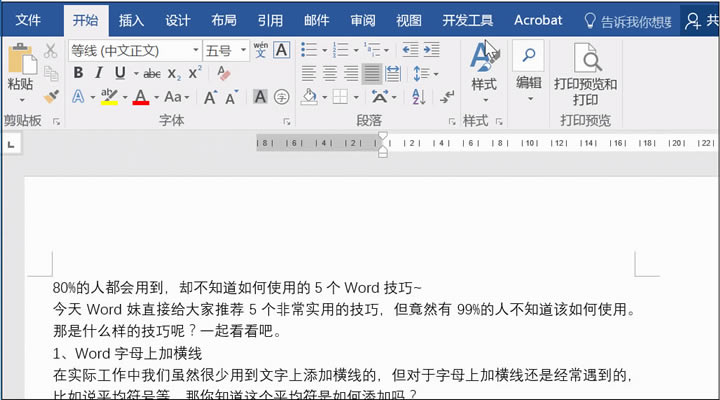This screenshot has width=720, height=400.
Task: Open font dialog launcher
Action: 287,122
